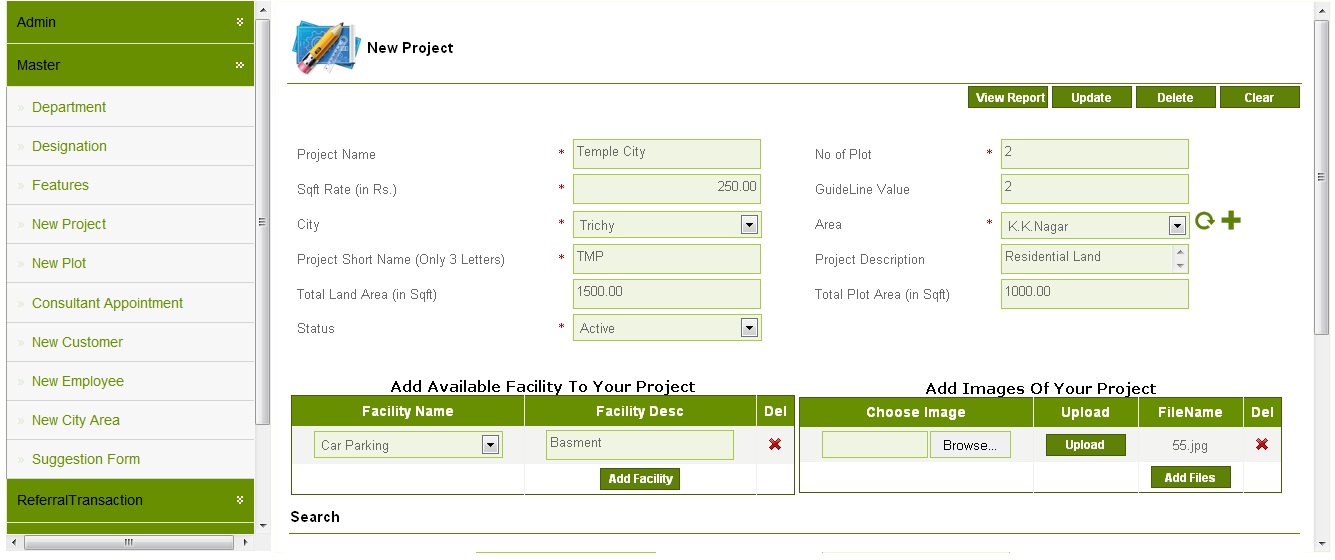Click the Browse... file button
Viewport: 1335px width, 560px height.
[x=969, y=445]
